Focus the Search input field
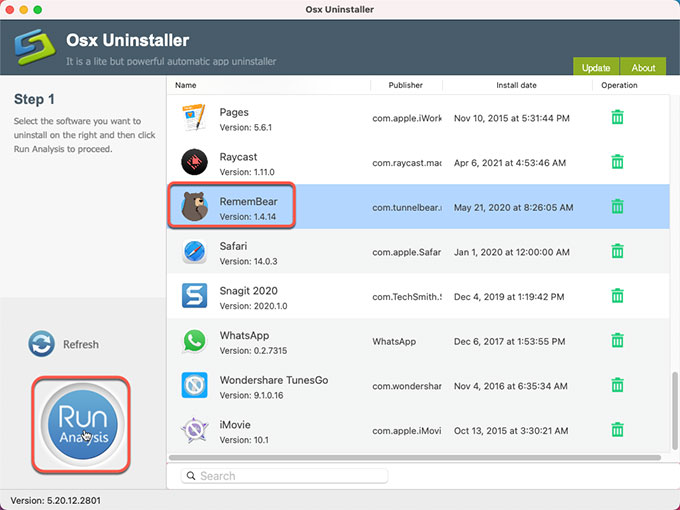 pyautogui.click(x=284, y=476)
